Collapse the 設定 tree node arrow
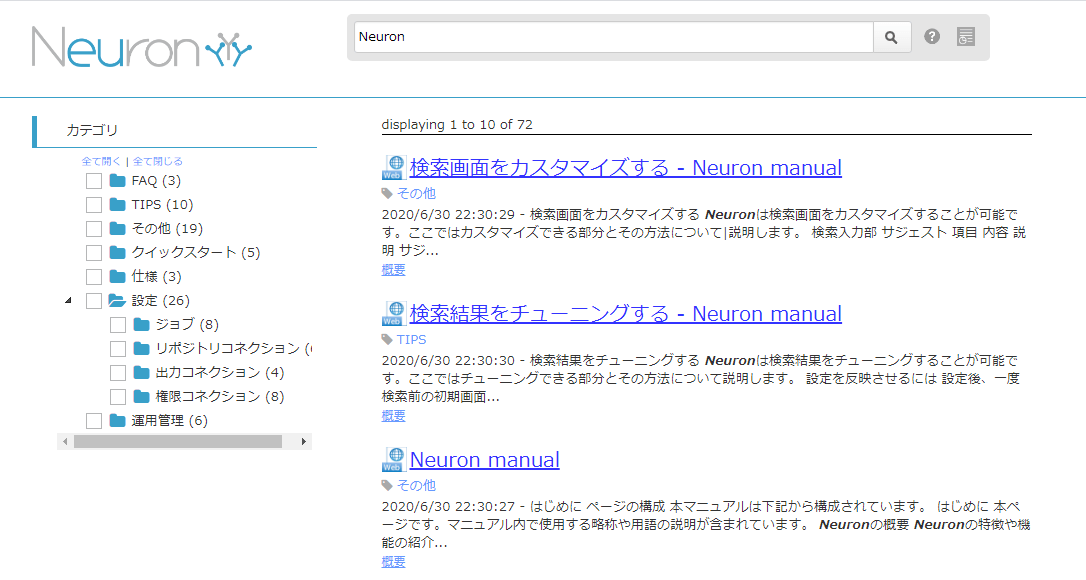Viewport: 1086px width, 580px height. point(68,301)
